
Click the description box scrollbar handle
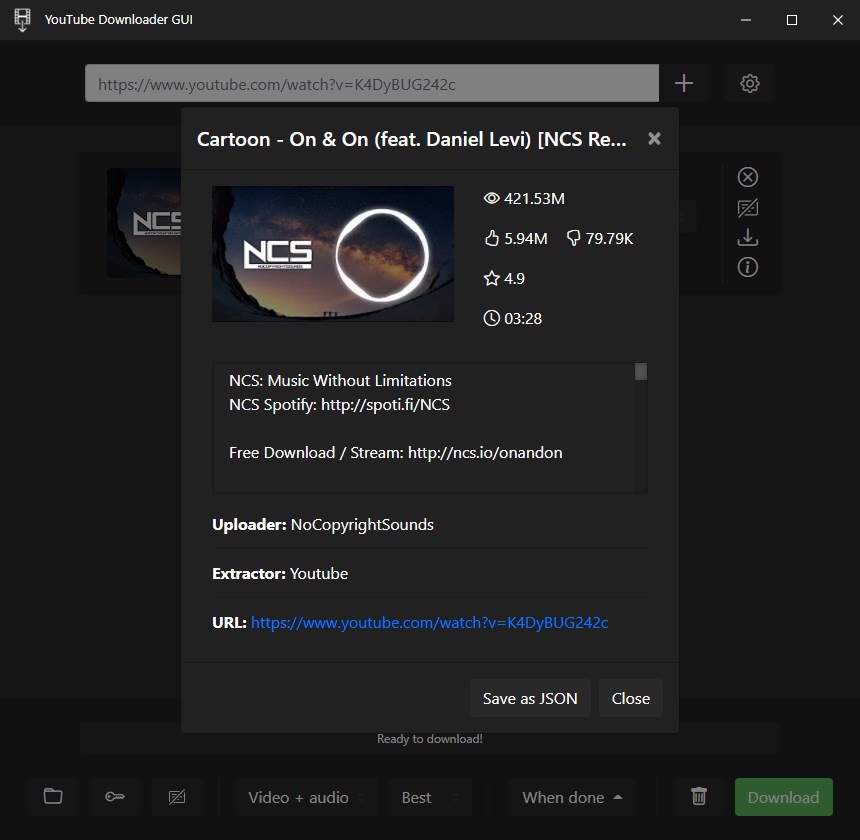tap(640, 371)
